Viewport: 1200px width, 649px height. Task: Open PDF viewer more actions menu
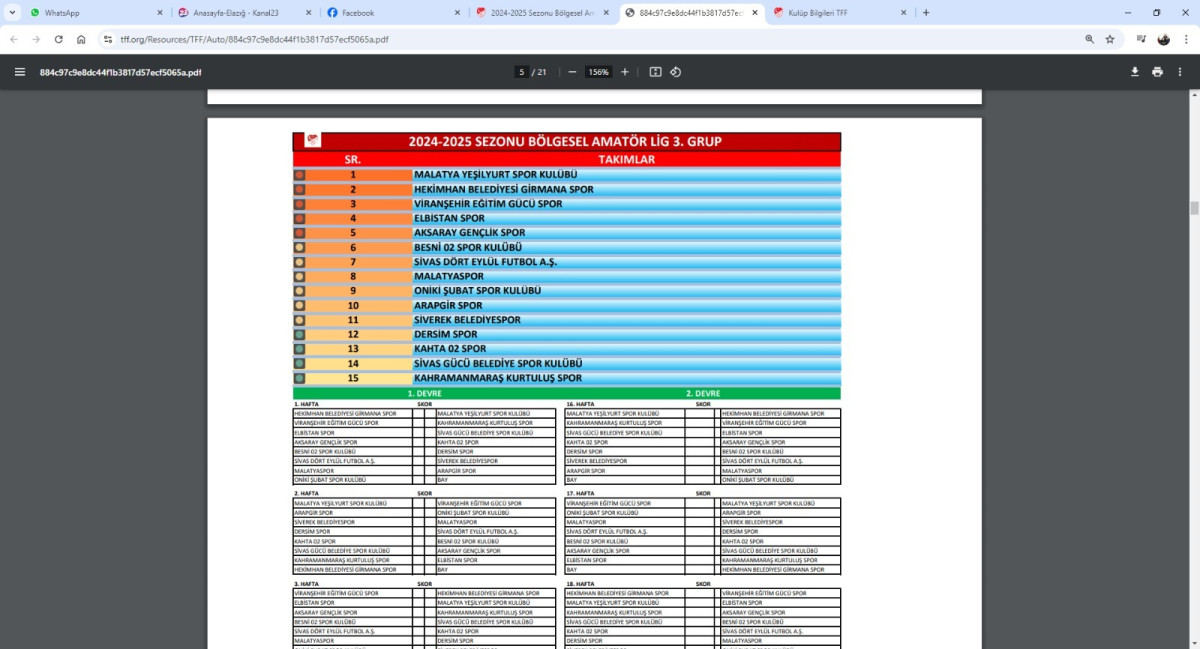coord(1180,72)
